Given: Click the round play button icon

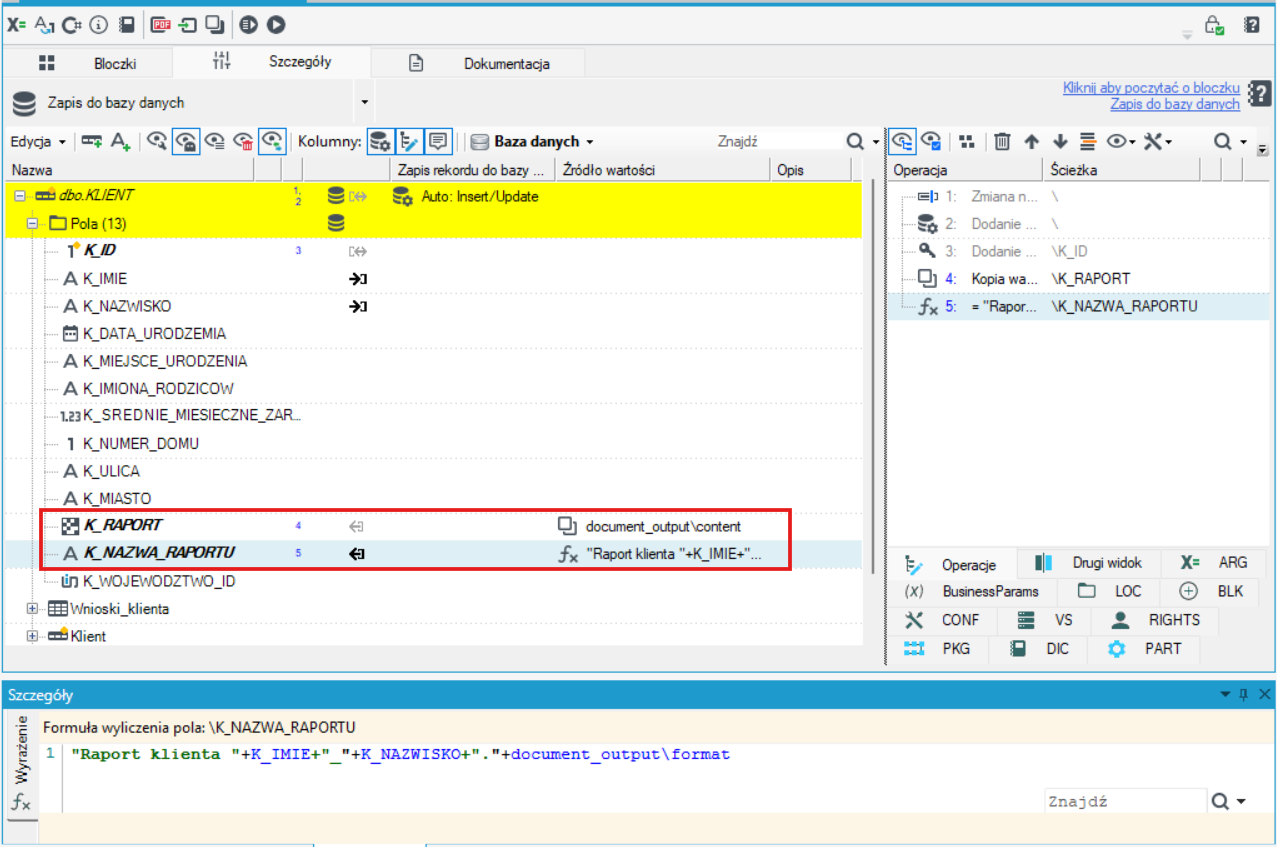Looking at the screenshot, I should click(276, 24).
